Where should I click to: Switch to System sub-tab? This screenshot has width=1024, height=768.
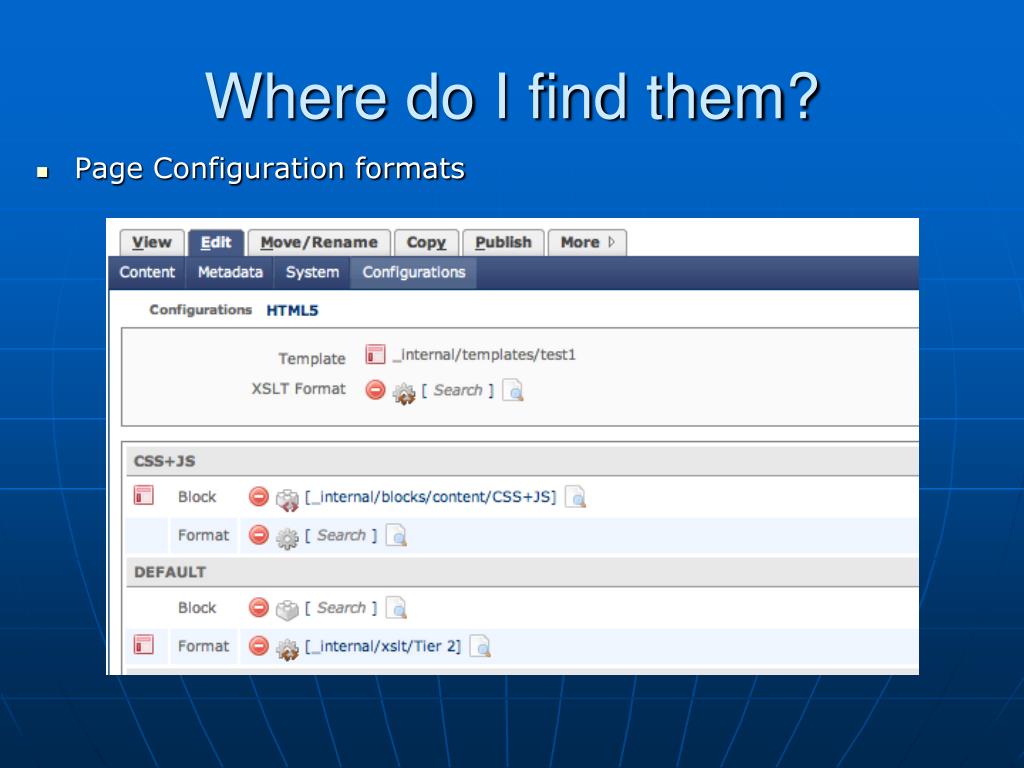click(x=312, y=272)
